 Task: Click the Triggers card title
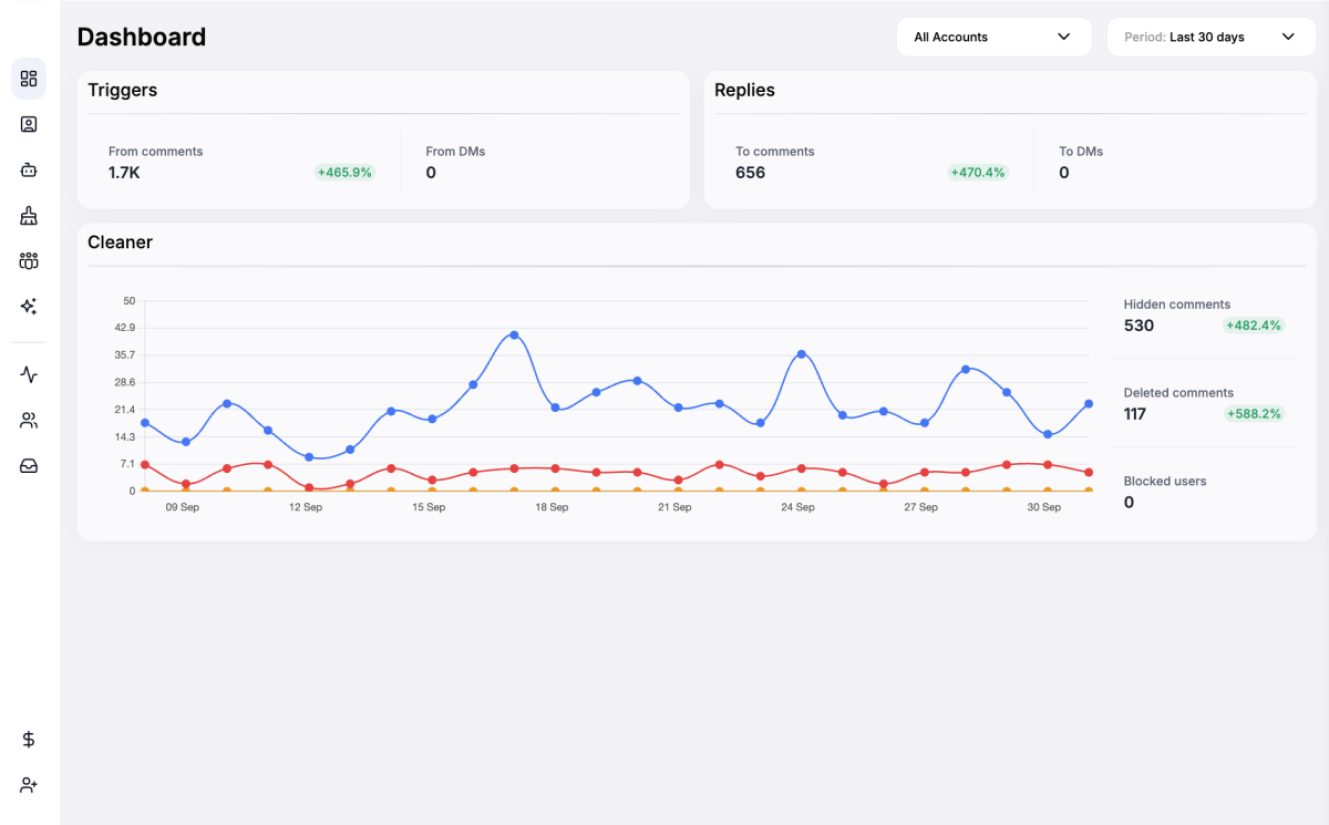122,90
